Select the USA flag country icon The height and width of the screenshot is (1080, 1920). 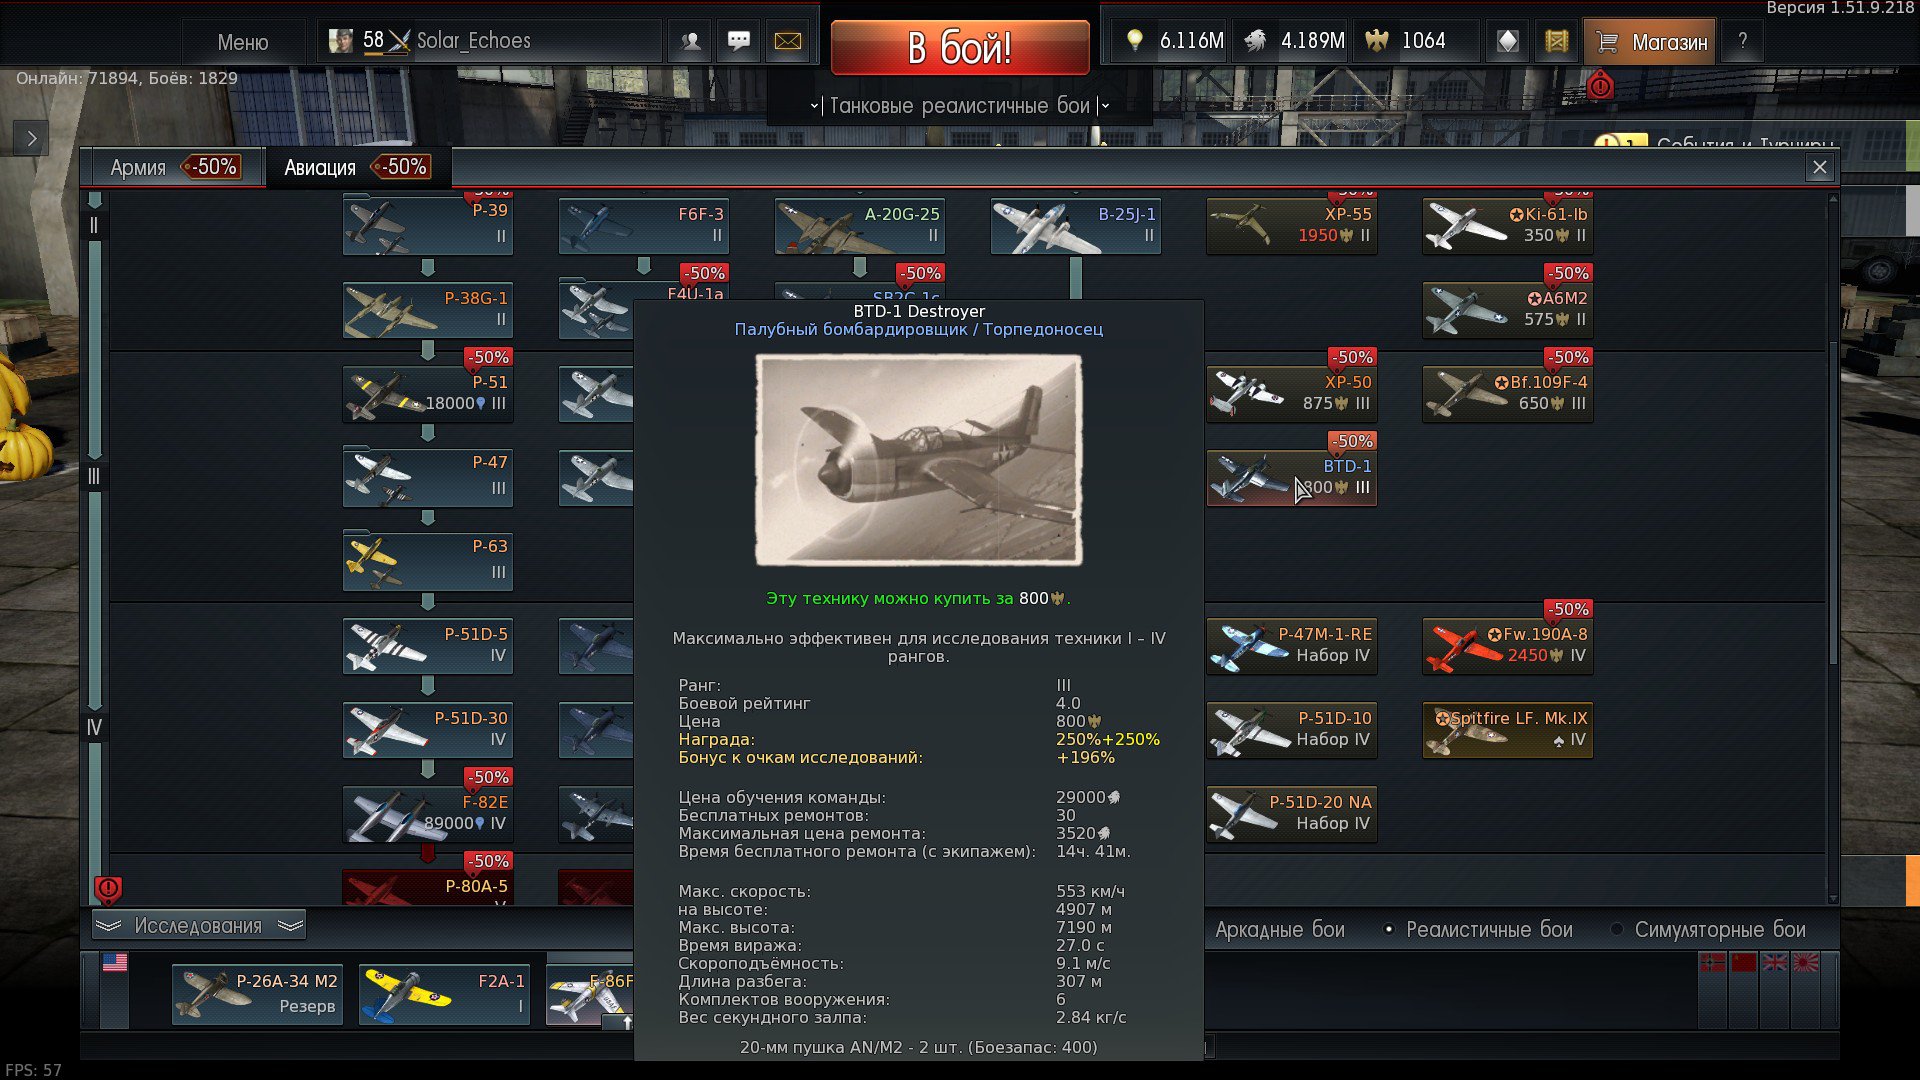pyautogui.click(x=115, y=962)
